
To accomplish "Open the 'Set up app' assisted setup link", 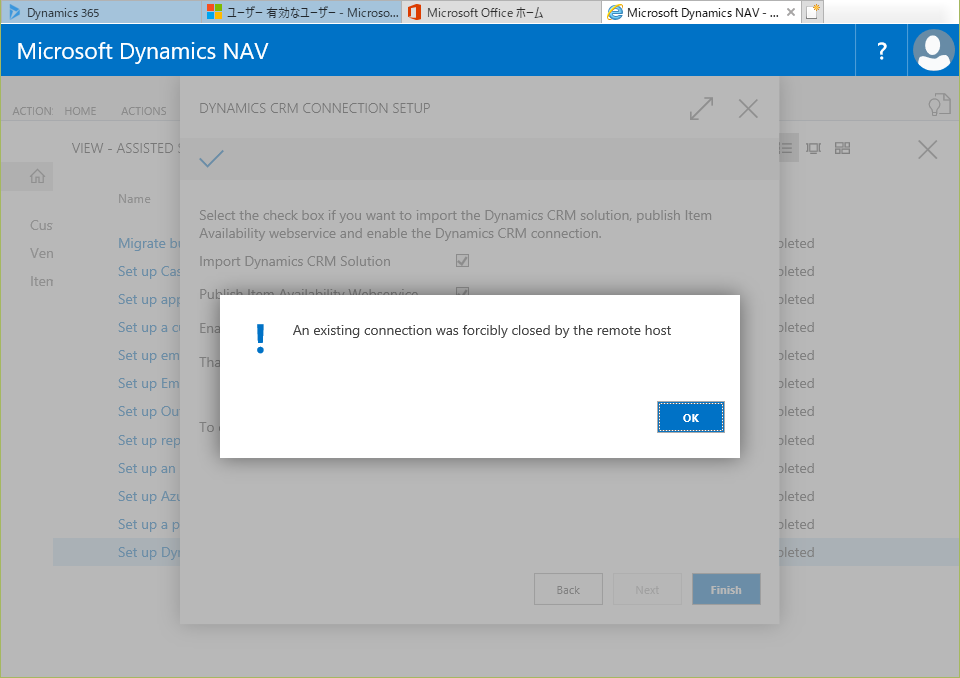I will pyautogui.click(x=149, y=299).
